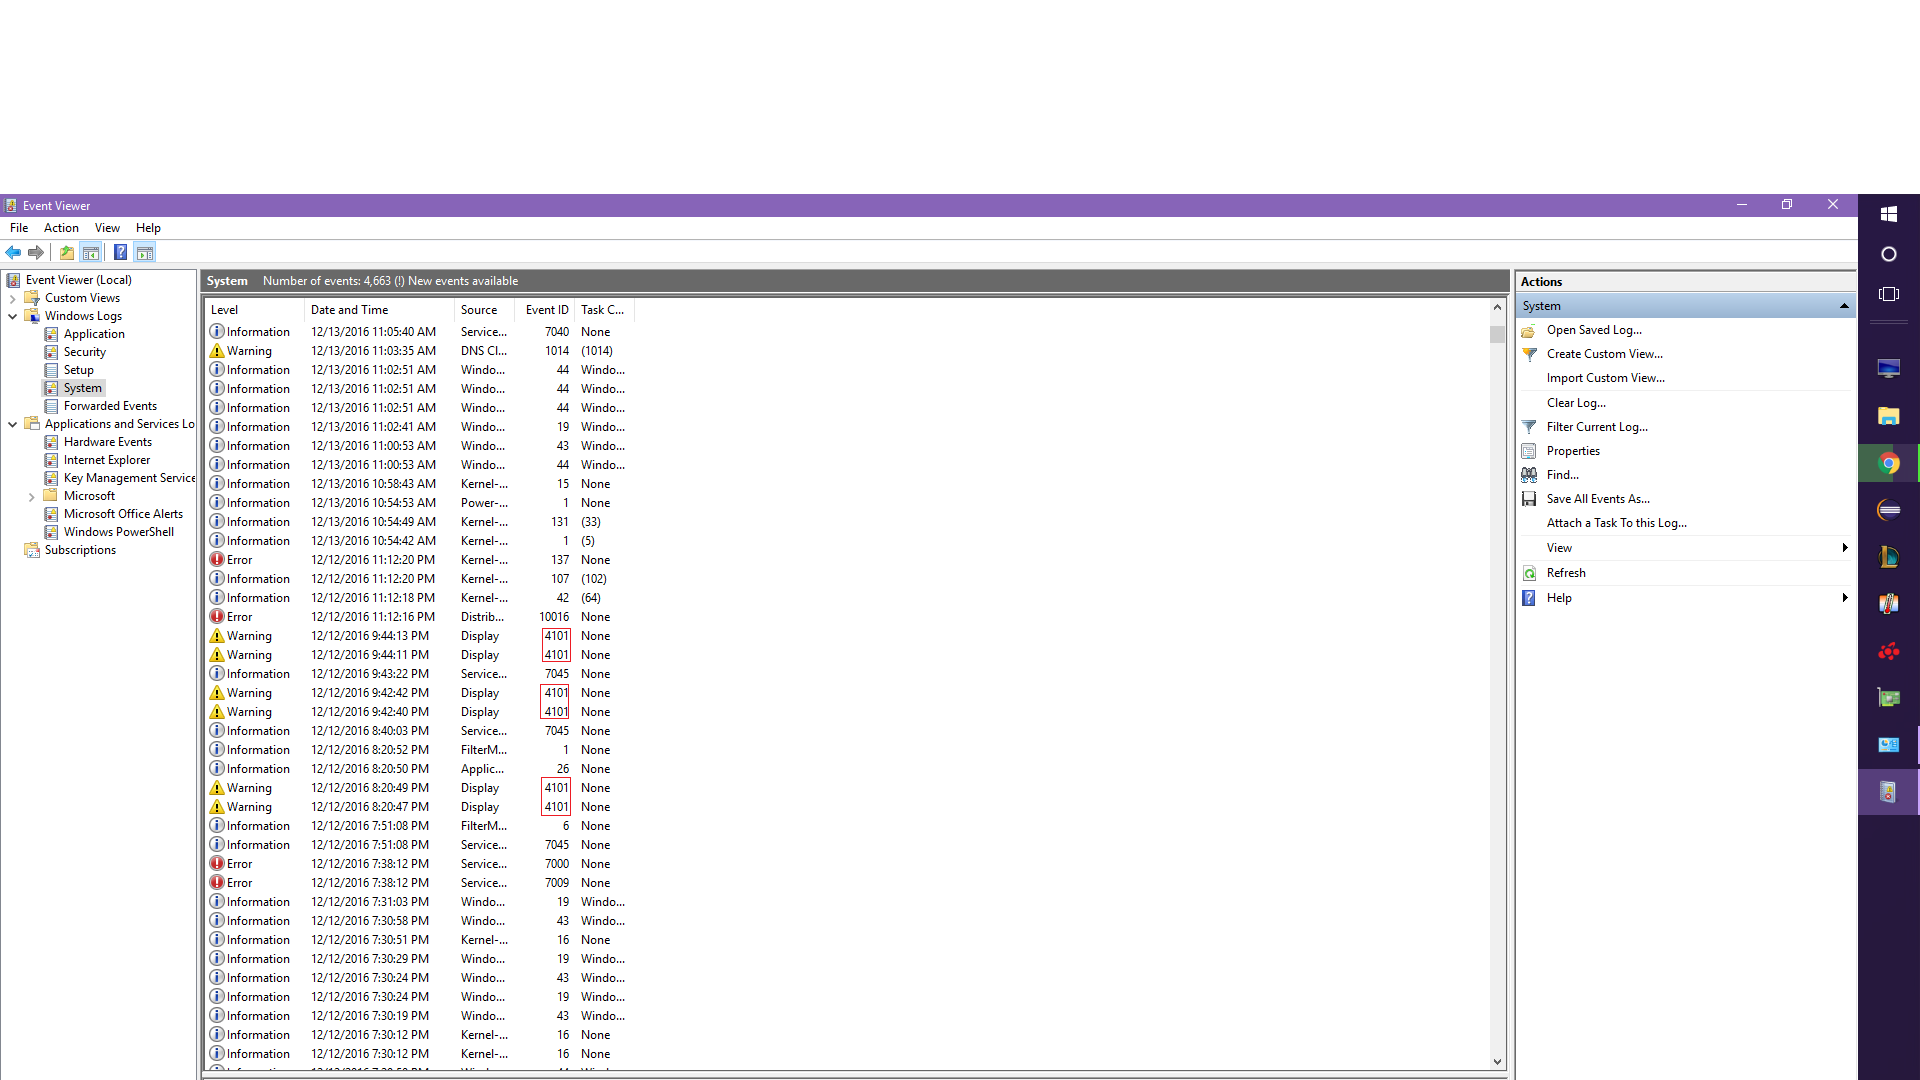1920x1080 pixels.
Task: Open Google Chrome from the taskbar
Action: pyautogui.click(x=1889, y=463)
